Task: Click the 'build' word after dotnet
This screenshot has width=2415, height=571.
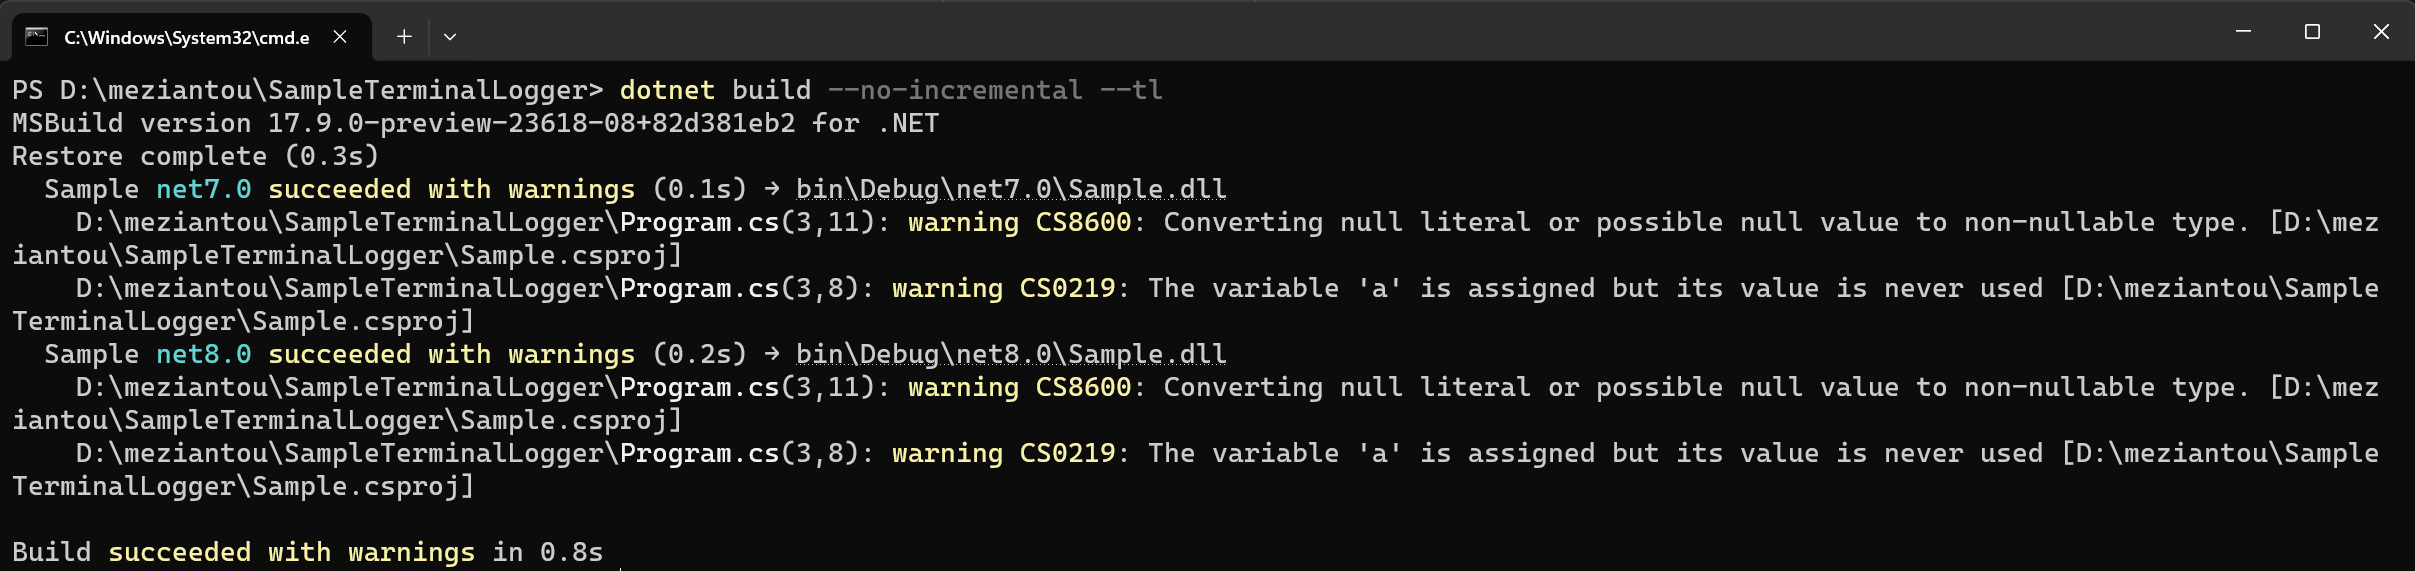Action: pos(771,90)
